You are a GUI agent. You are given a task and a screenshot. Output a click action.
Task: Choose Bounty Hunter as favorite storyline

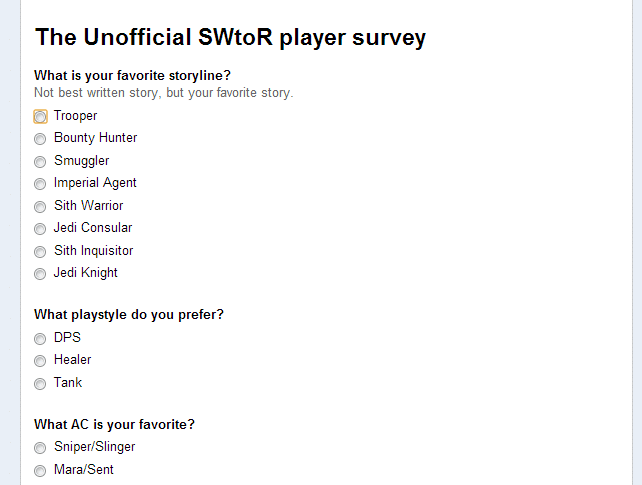point(40,139)
